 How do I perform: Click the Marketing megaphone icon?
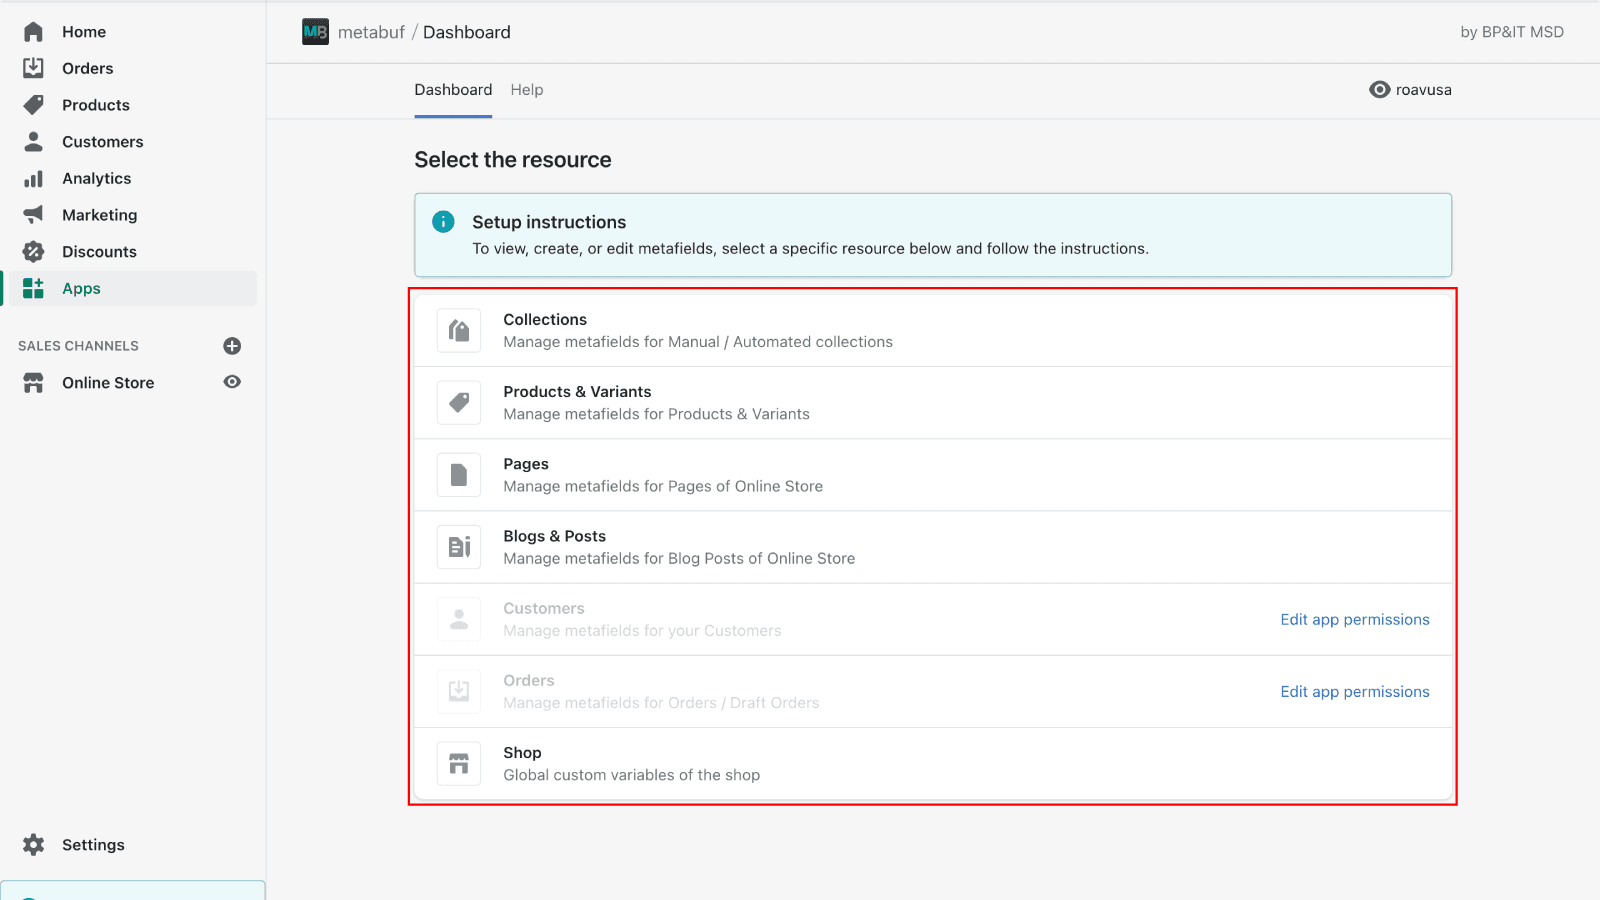pos(33,214)
